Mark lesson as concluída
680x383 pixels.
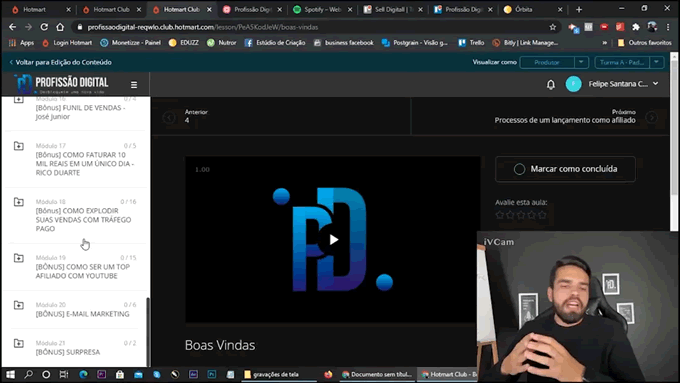pos(565,169)
